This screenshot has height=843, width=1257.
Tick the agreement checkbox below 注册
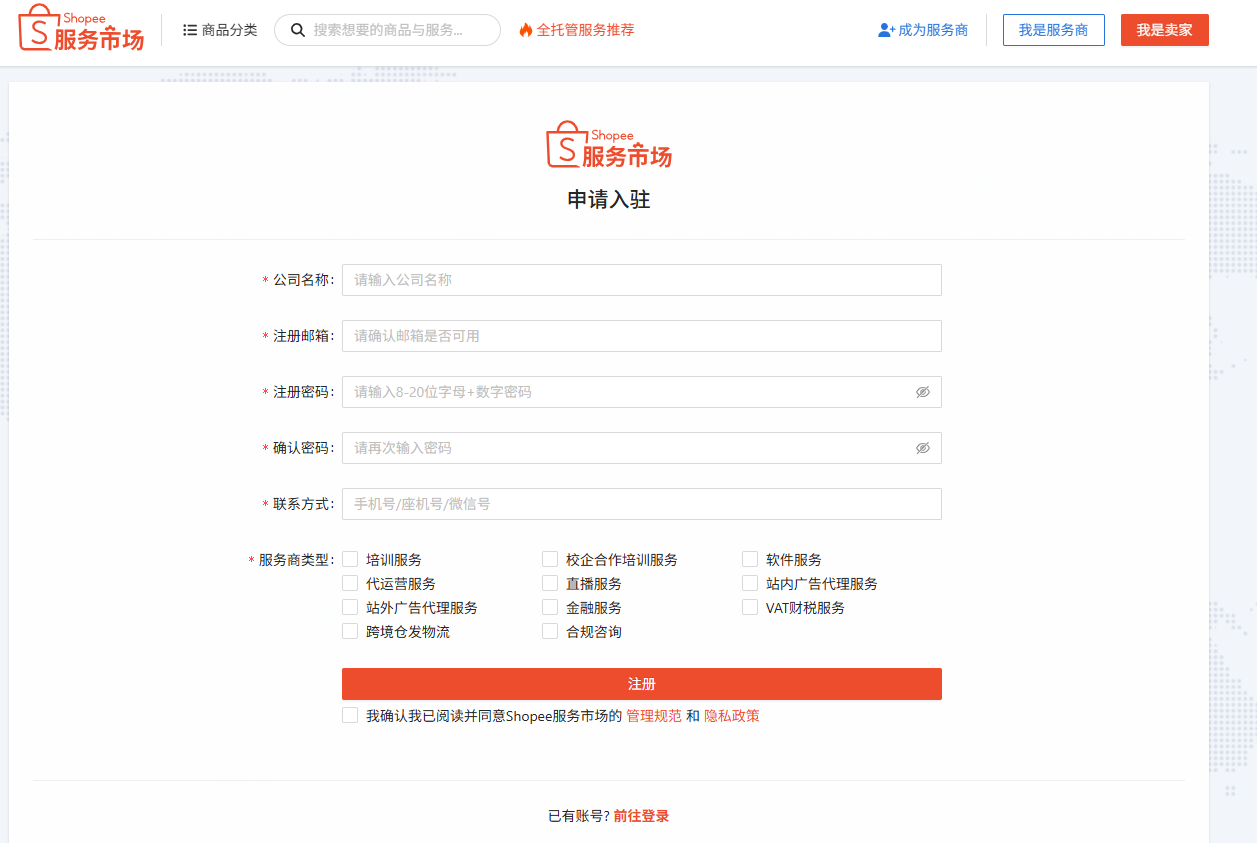click(x=350, y=715)
